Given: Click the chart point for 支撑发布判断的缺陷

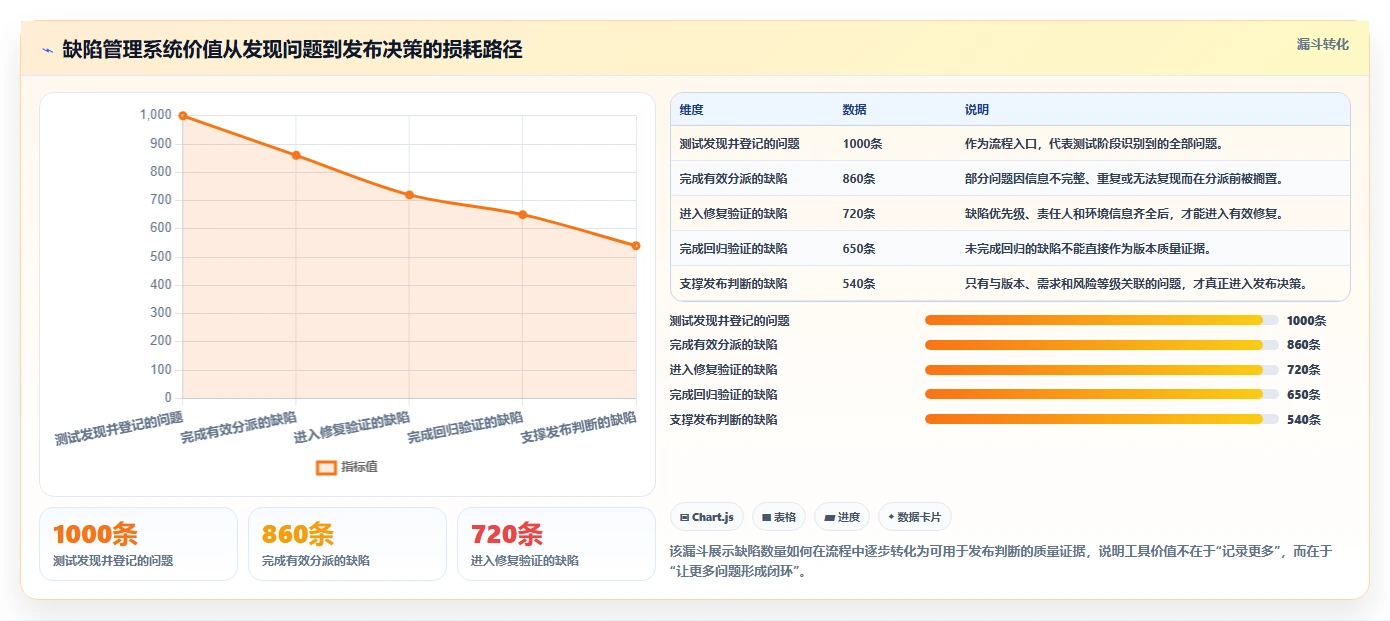Looking at the screenshot, I should click(636, 246).
